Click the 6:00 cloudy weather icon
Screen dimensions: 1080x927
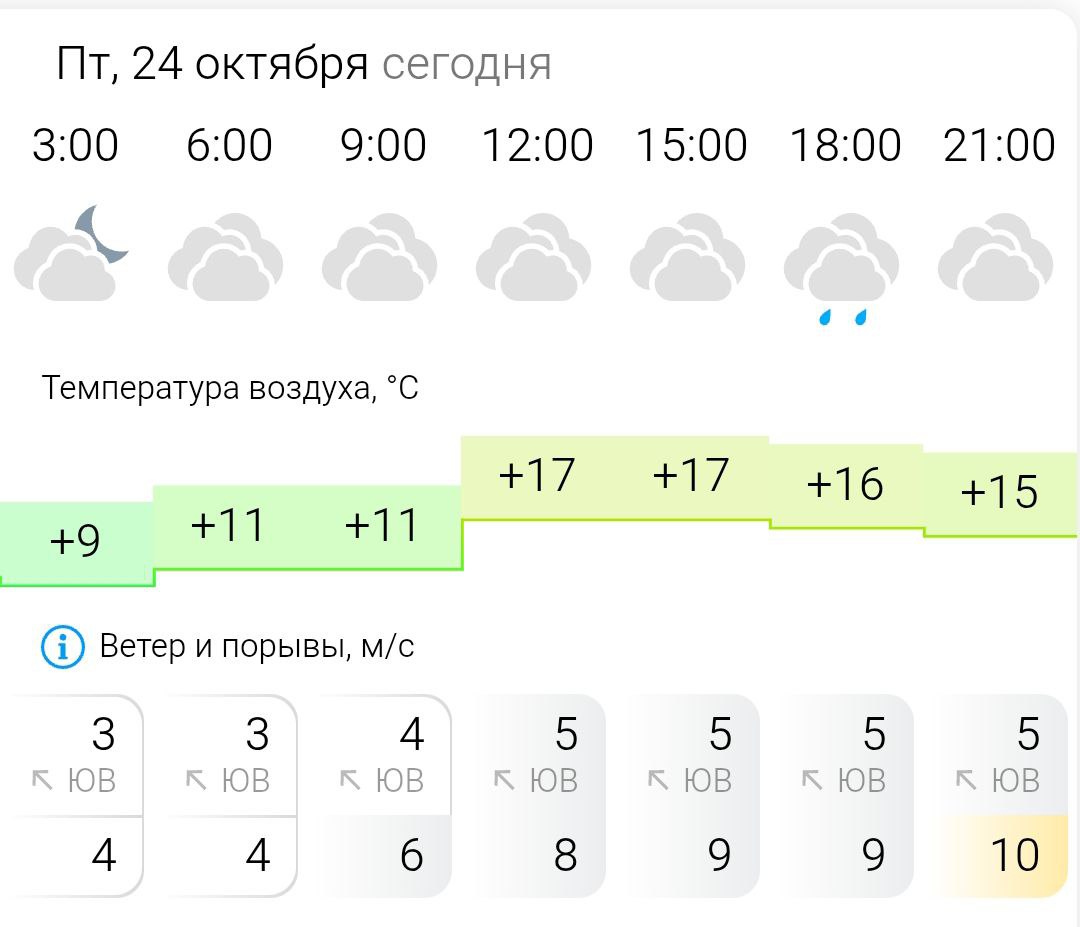click(226, 258)
